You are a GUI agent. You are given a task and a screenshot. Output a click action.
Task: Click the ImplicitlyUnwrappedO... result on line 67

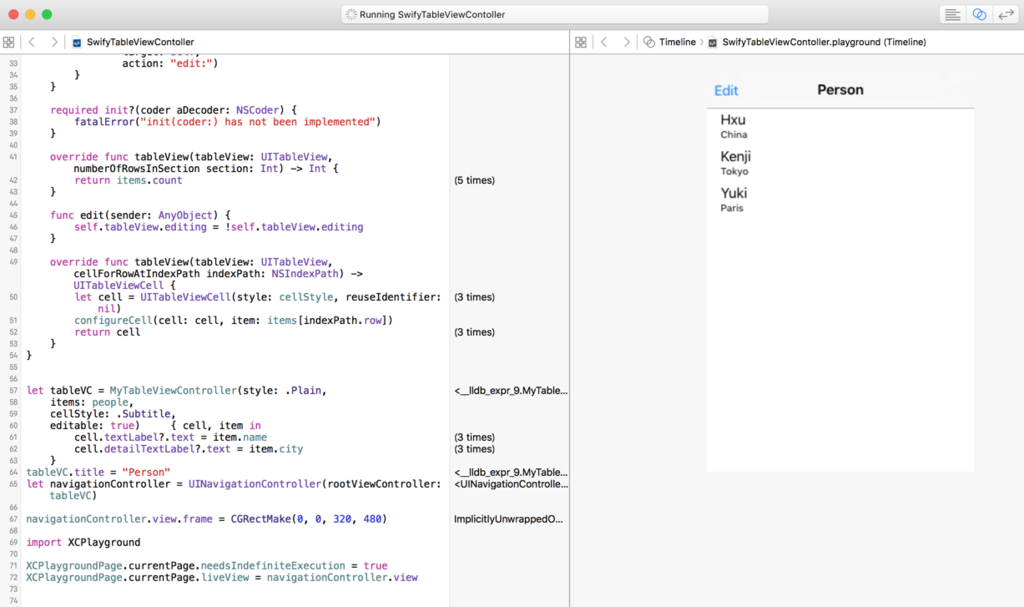tap(508, 519)
